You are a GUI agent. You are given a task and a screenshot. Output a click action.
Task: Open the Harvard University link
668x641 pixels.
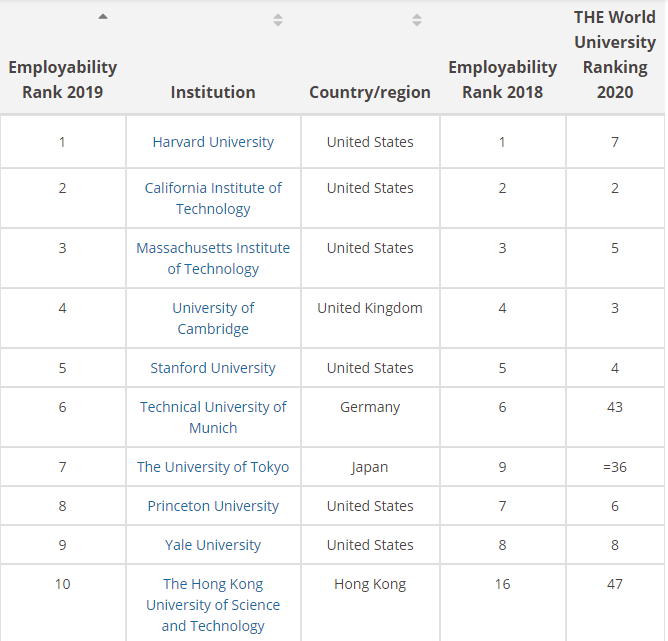[x=213, y=142]
